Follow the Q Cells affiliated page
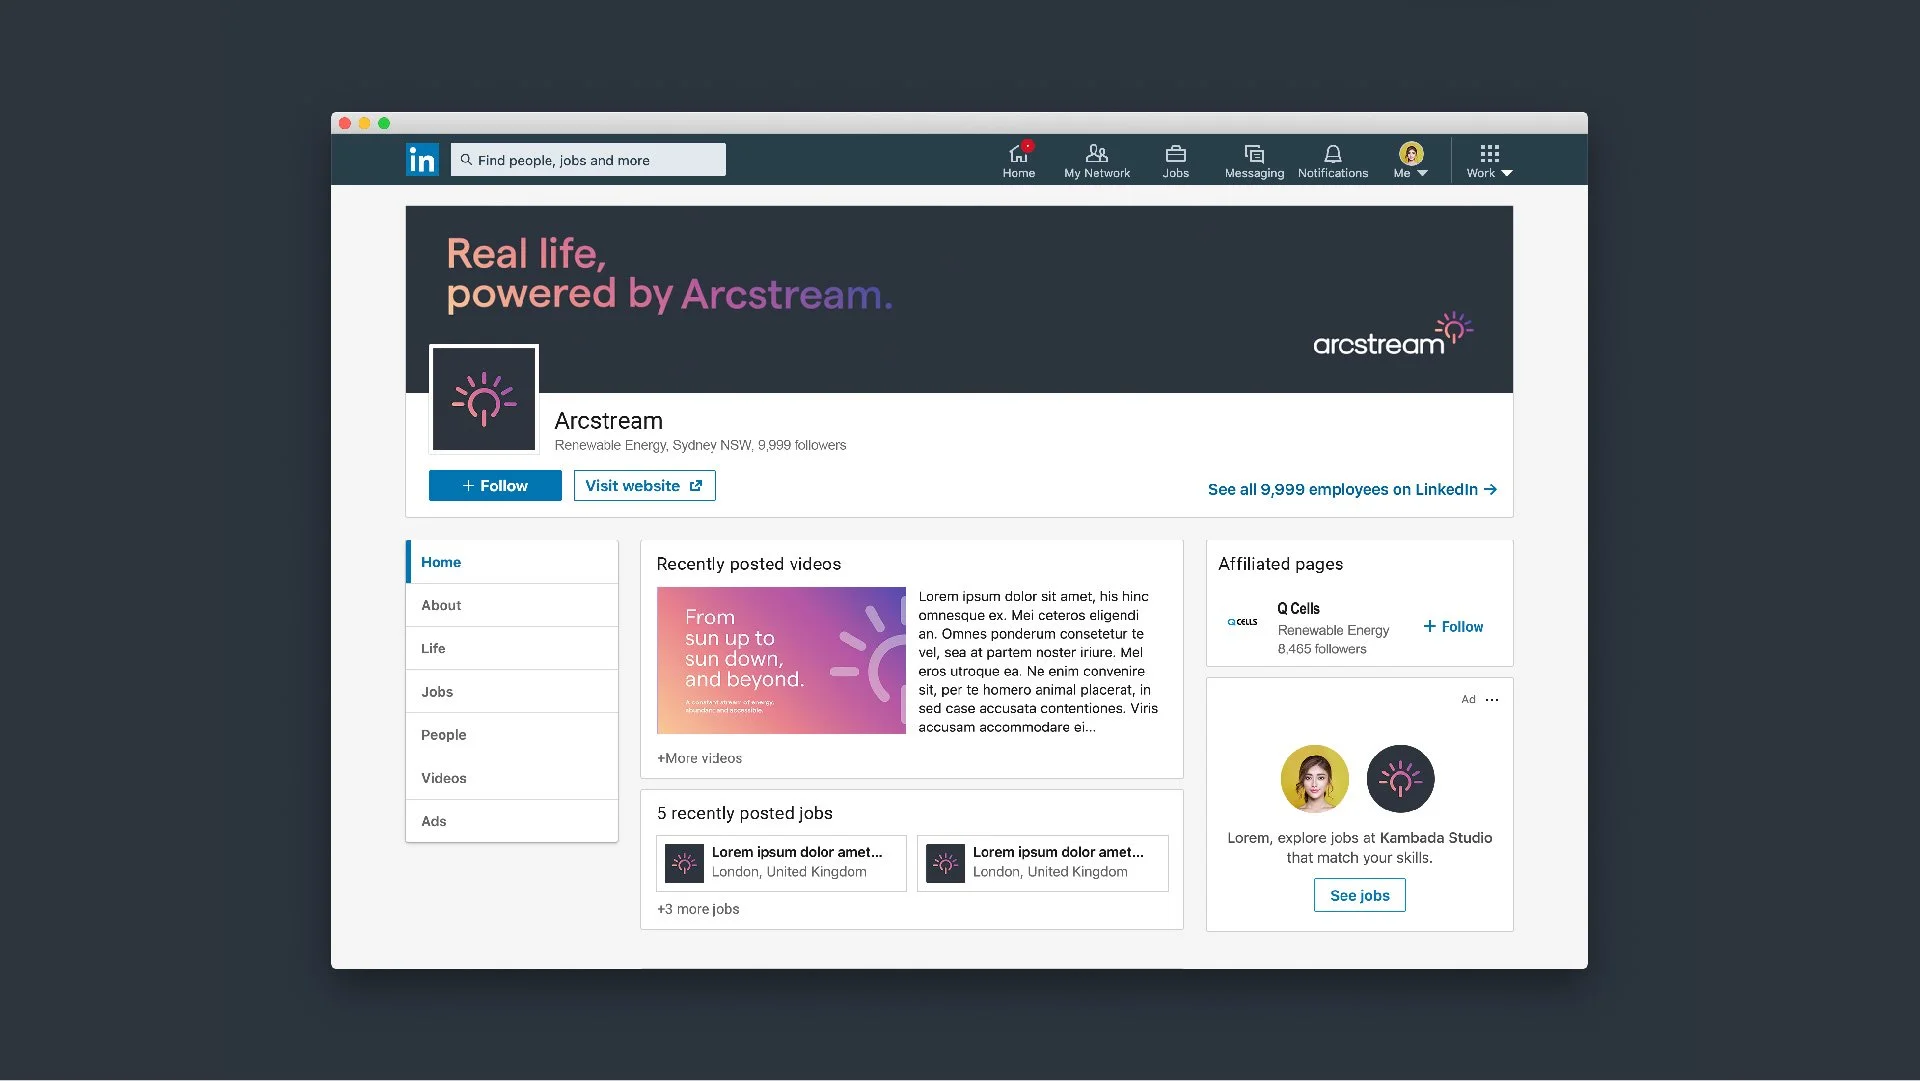Viewport: 1920px width, 1081px height. point(1453,627)
